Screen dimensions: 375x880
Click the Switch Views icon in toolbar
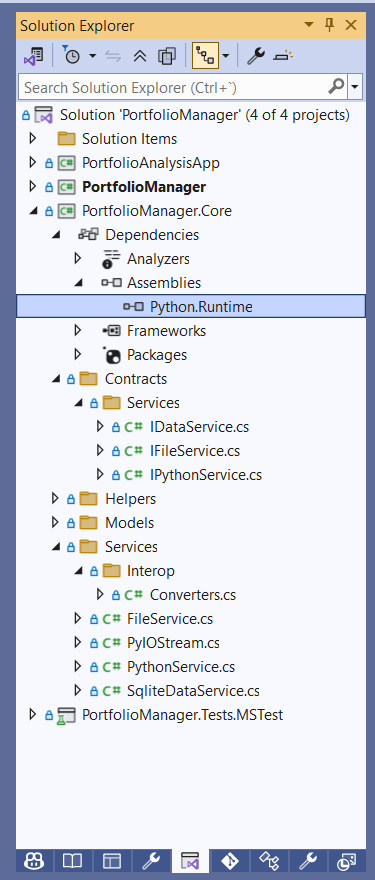[x=33, y=56]
